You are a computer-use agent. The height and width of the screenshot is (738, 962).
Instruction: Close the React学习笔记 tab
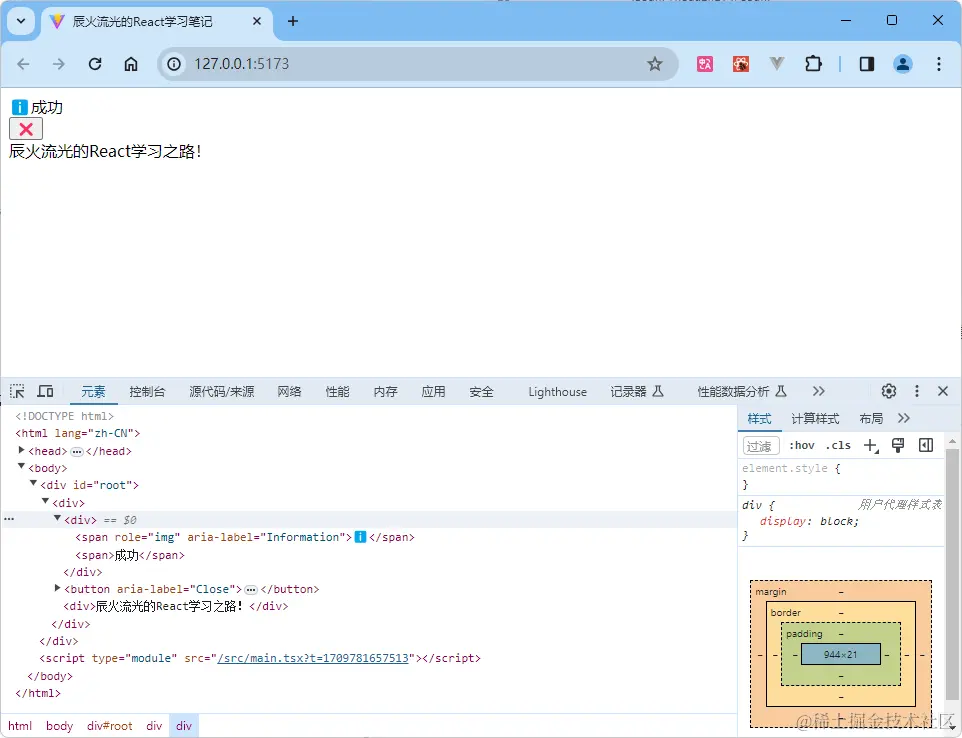tap(257, 21)
